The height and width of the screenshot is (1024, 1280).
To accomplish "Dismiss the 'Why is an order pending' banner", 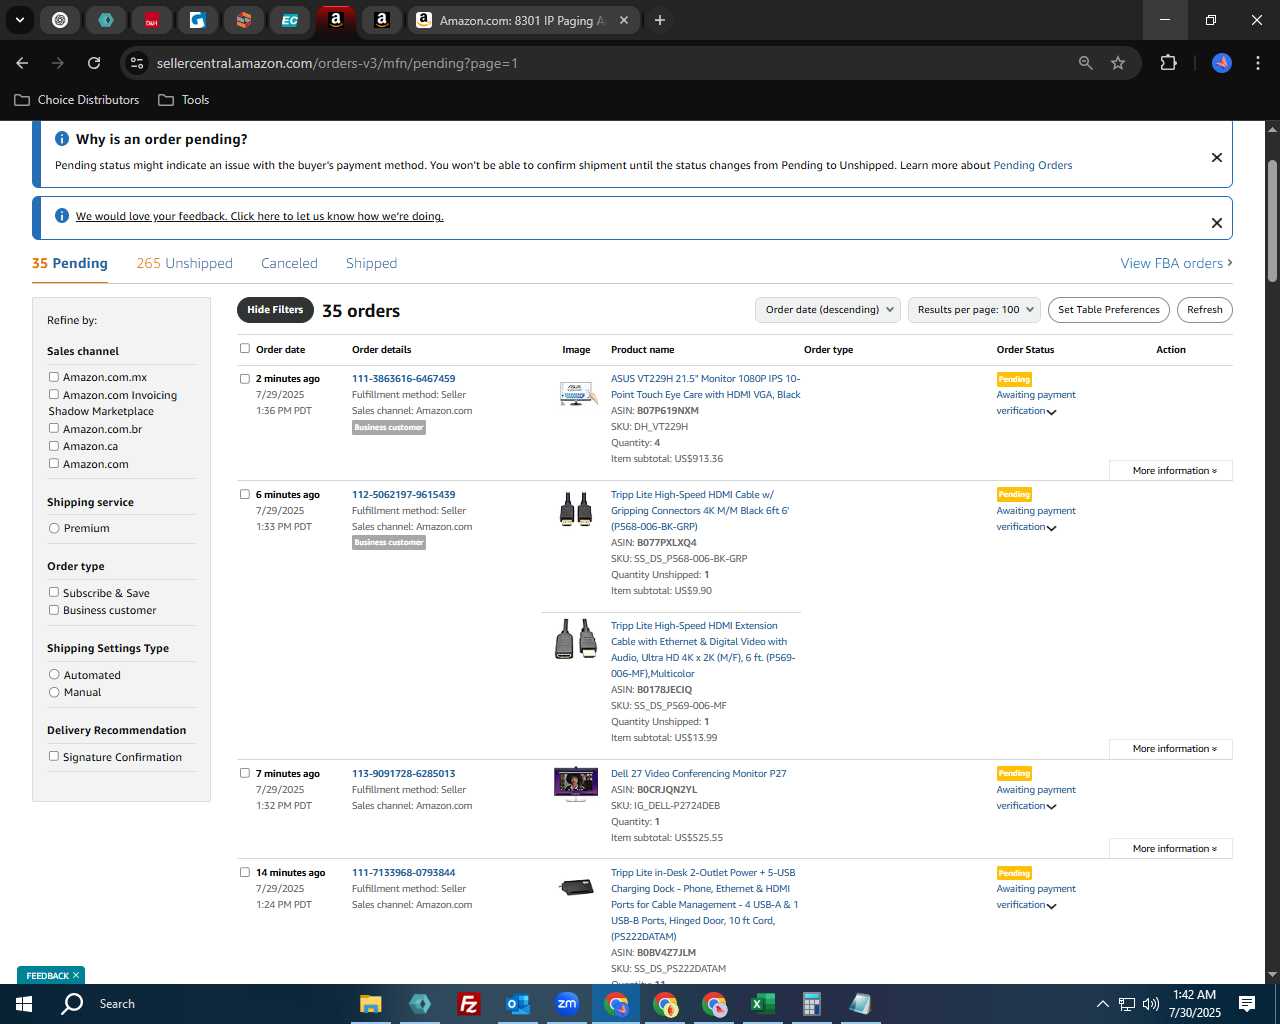I will 1216,157.
